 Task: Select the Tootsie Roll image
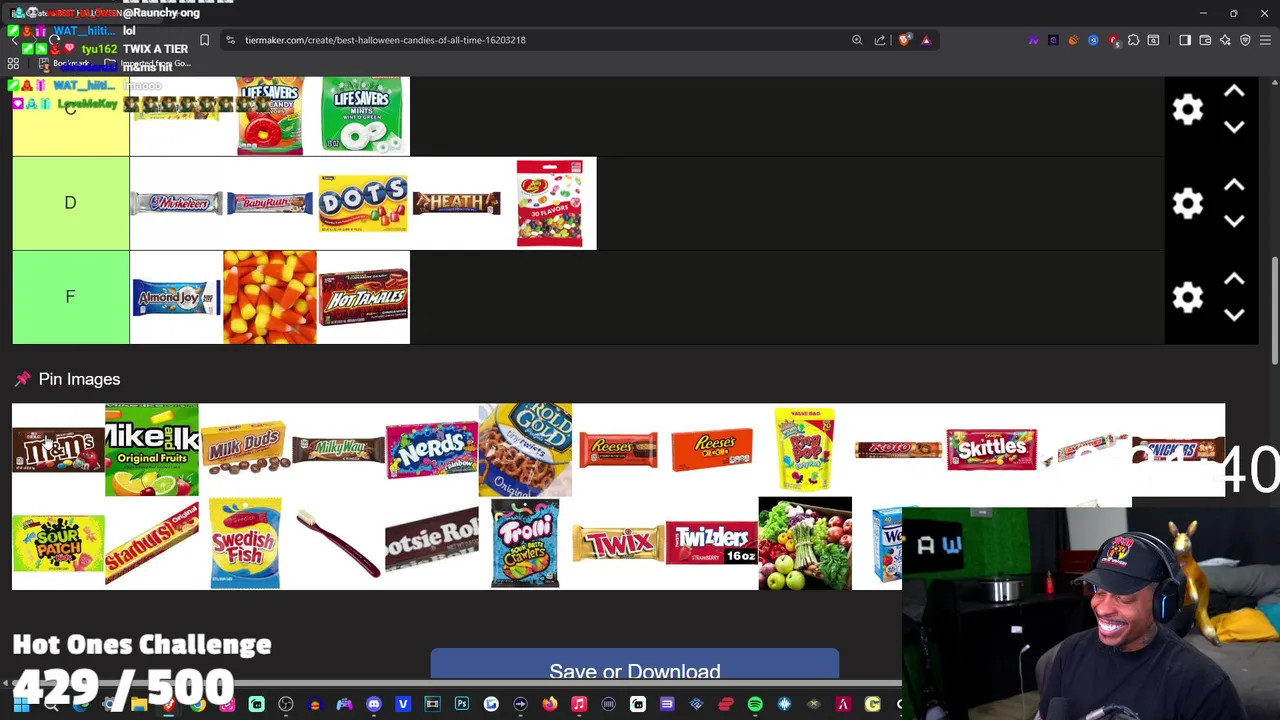(x=432, y=543)
